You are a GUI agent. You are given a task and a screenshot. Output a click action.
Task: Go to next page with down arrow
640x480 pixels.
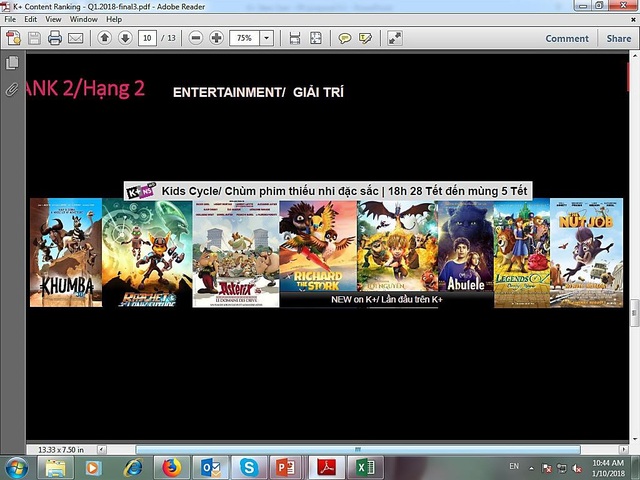[125, 38]
